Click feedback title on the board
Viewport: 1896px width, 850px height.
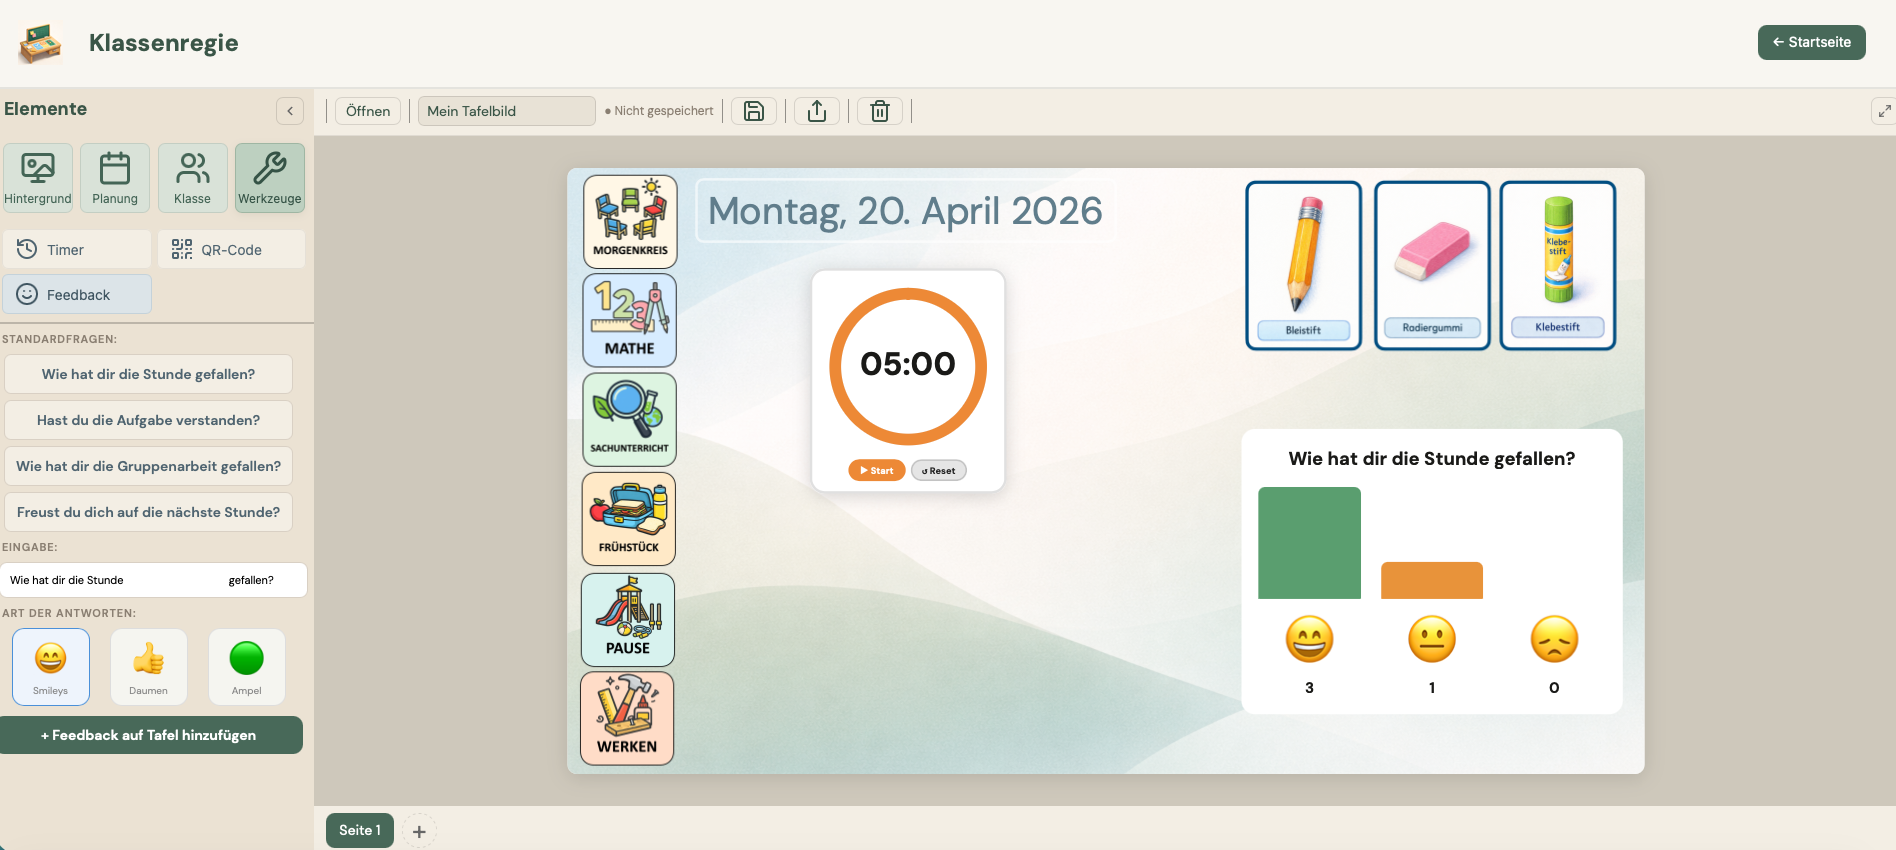(1432, 459)
